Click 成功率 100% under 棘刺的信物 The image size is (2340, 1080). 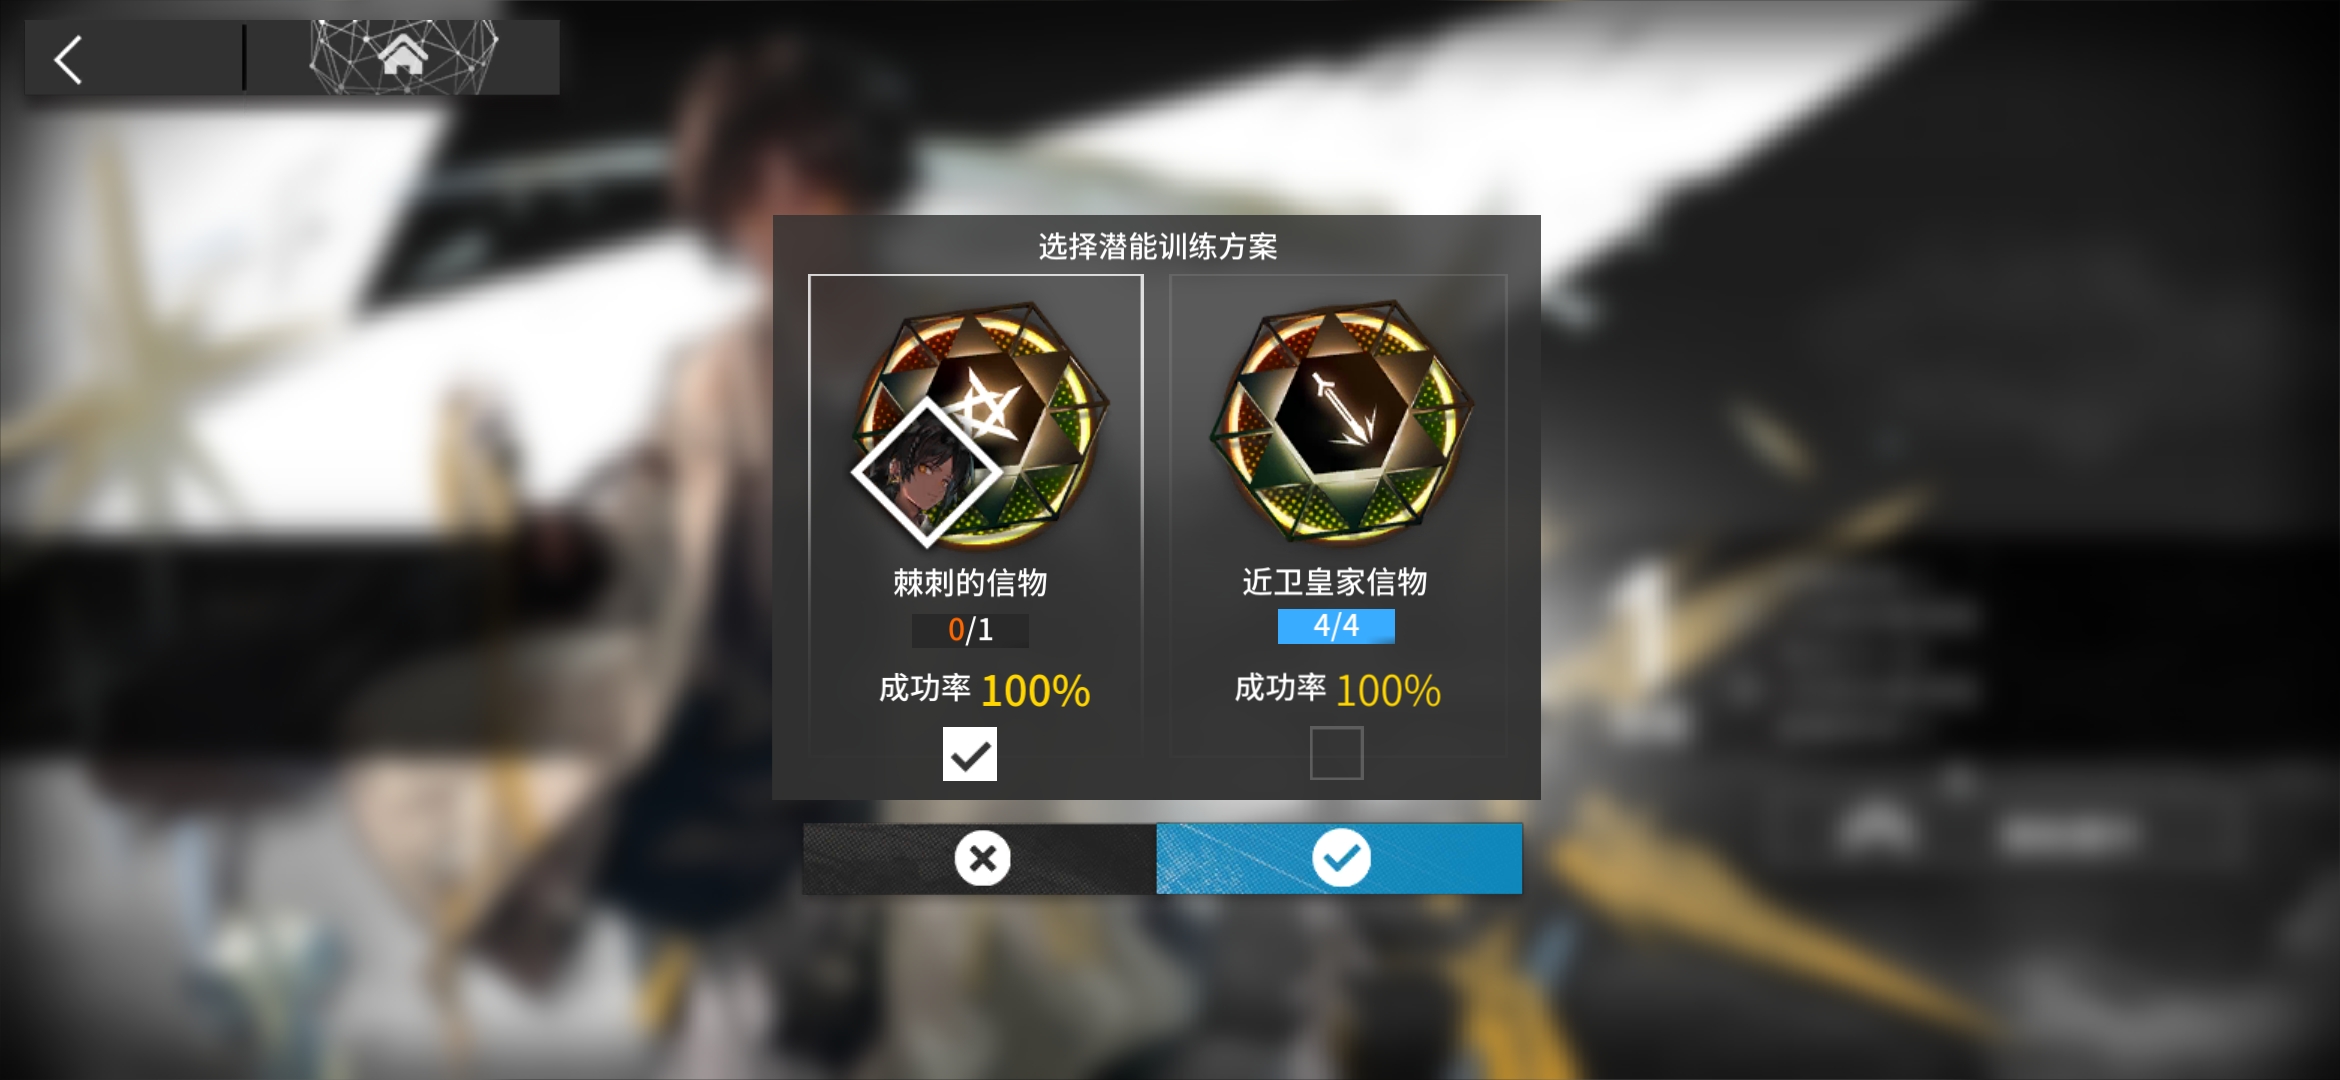tap(984, 690)
